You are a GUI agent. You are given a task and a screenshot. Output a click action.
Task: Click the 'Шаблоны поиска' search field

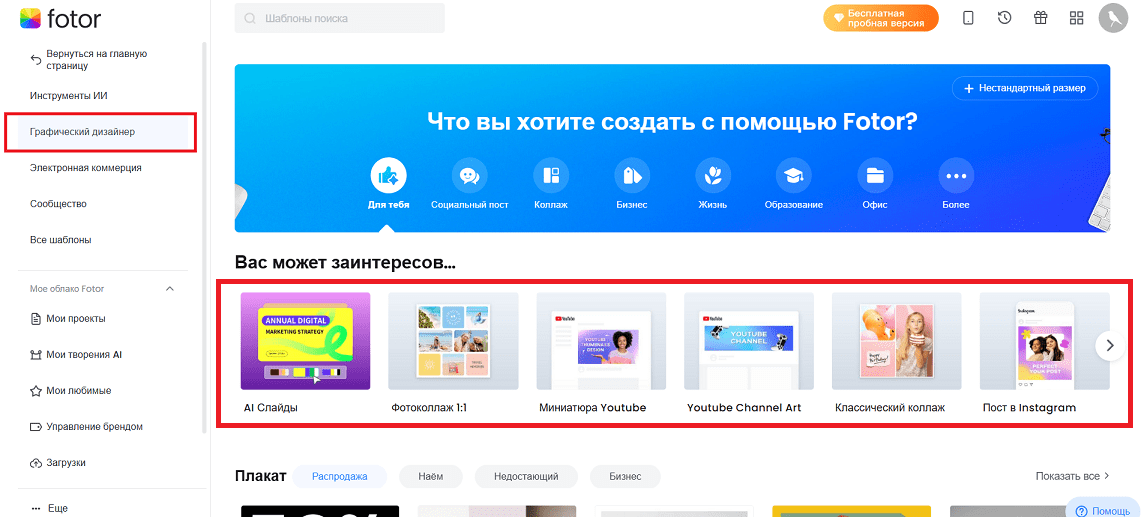340,18
